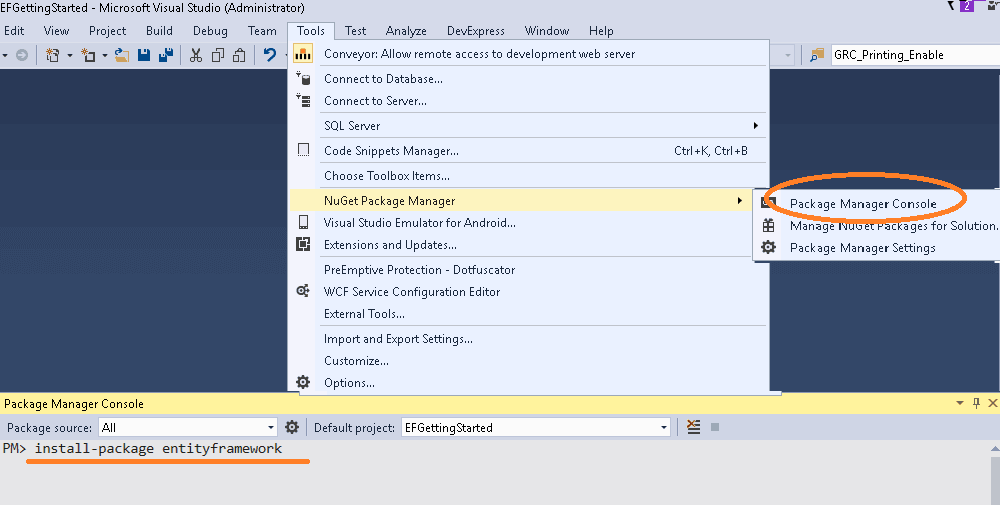Open the Tools menu
Screen dimensions: 1000x505
tap(311, 31)
